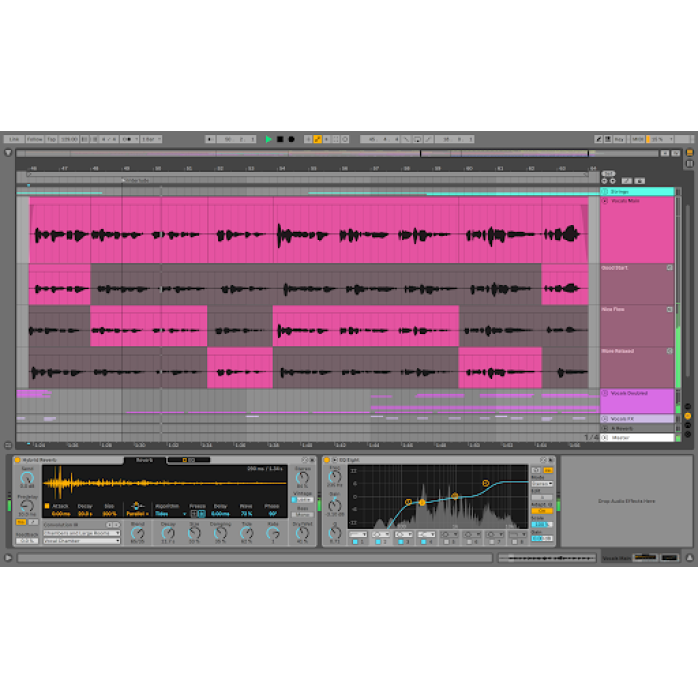Open the Chambers and Large Rooms dropdown
This screenshot has height=698, width=698.
pyautogui.click(x=81, y=533)
